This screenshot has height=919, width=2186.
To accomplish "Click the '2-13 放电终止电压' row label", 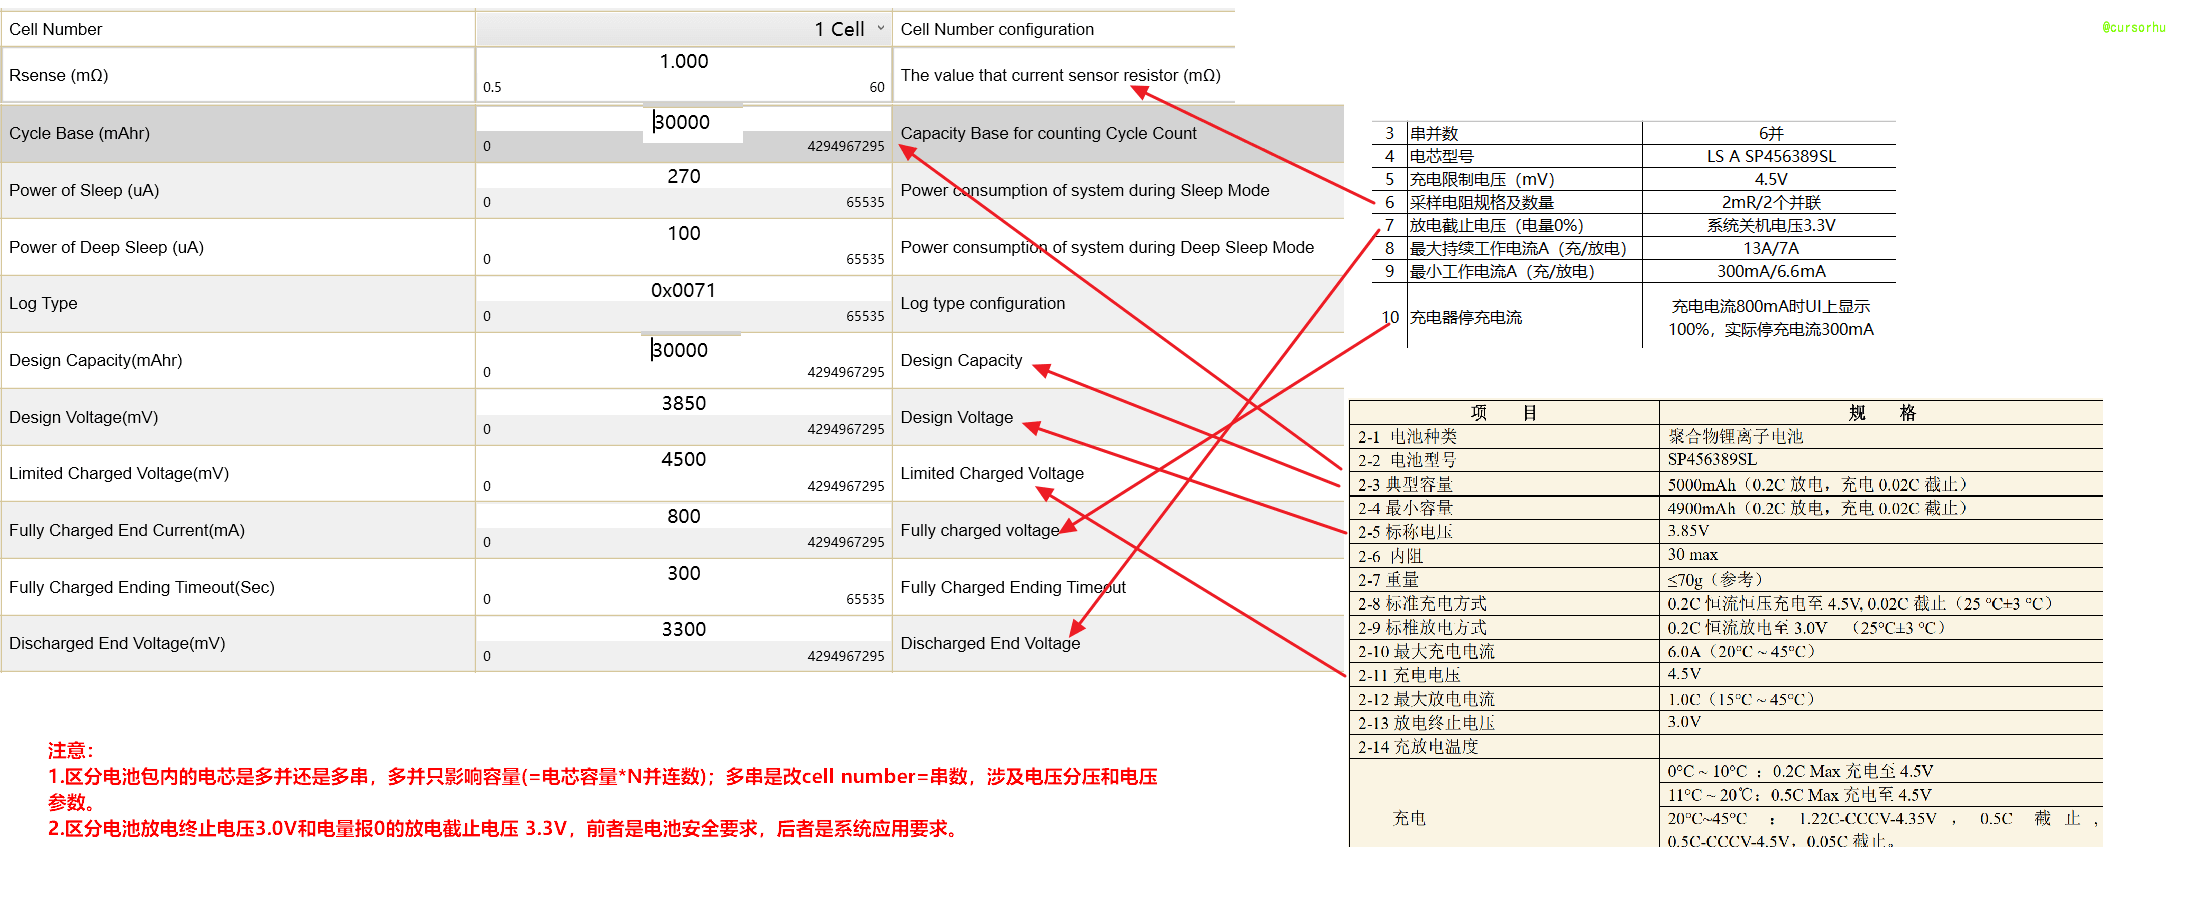I will [x=1426, y=724].
